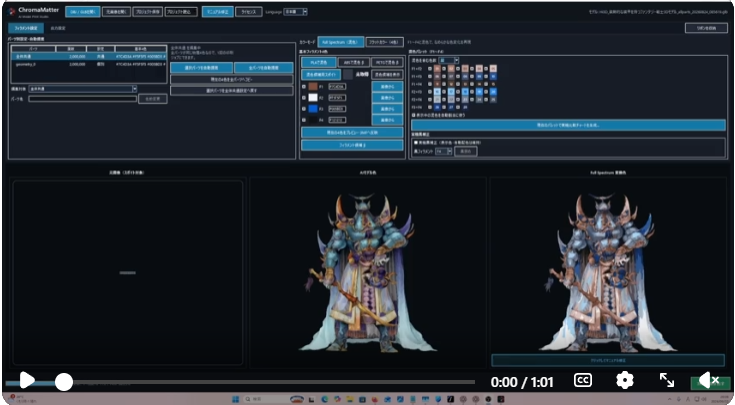Image resolution: width=735 pixels, height=405 pixels.
Task: Click the first mixed swatch in the F2+F3 row
Action: (437, 92)
